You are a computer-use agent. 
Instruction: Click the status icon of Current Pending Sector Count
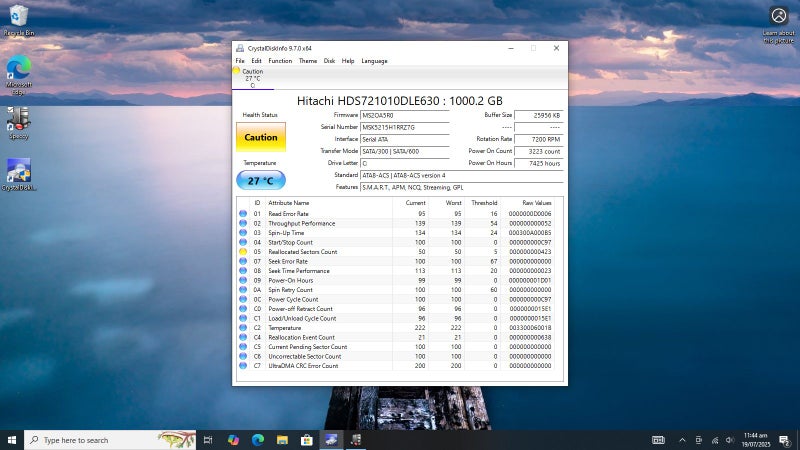pos(243,346)
